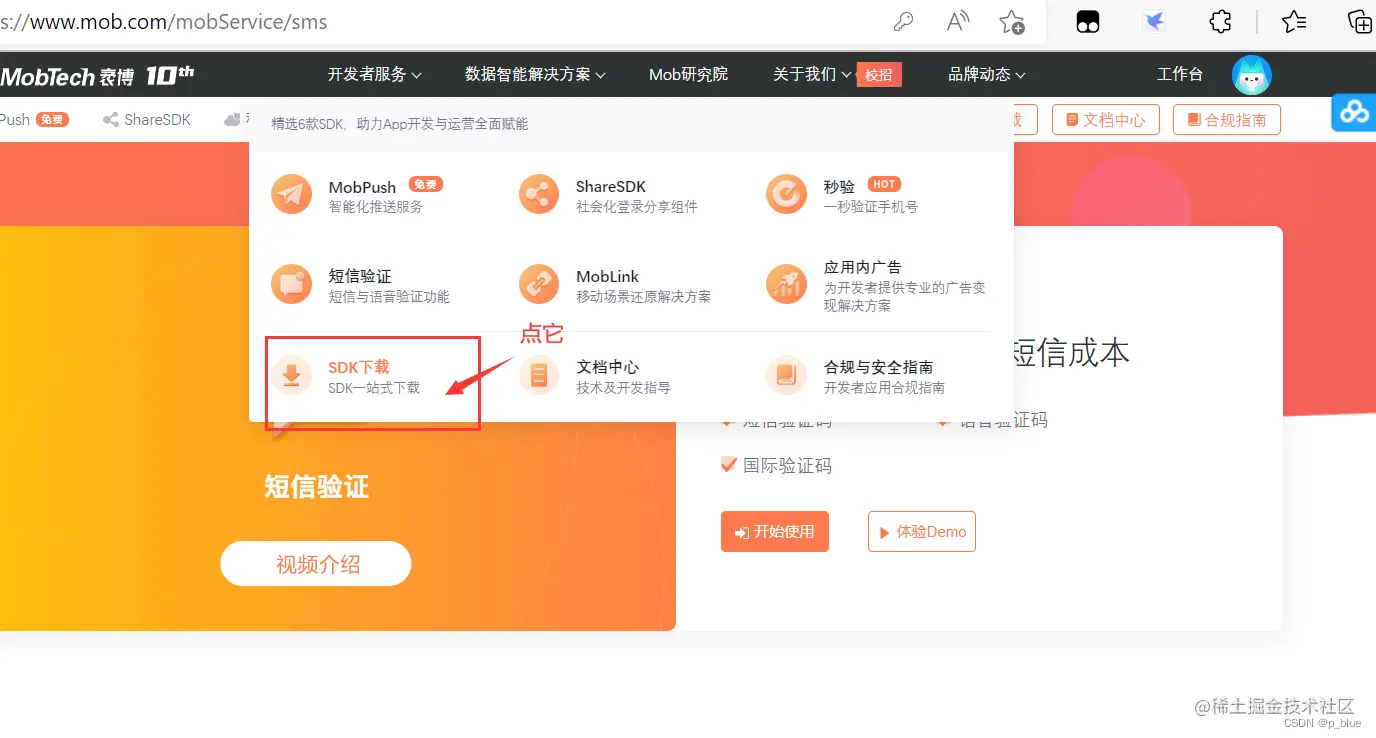Add the page to browser favorites (star icon)
1376x738 pixels.
[1012, 21]
